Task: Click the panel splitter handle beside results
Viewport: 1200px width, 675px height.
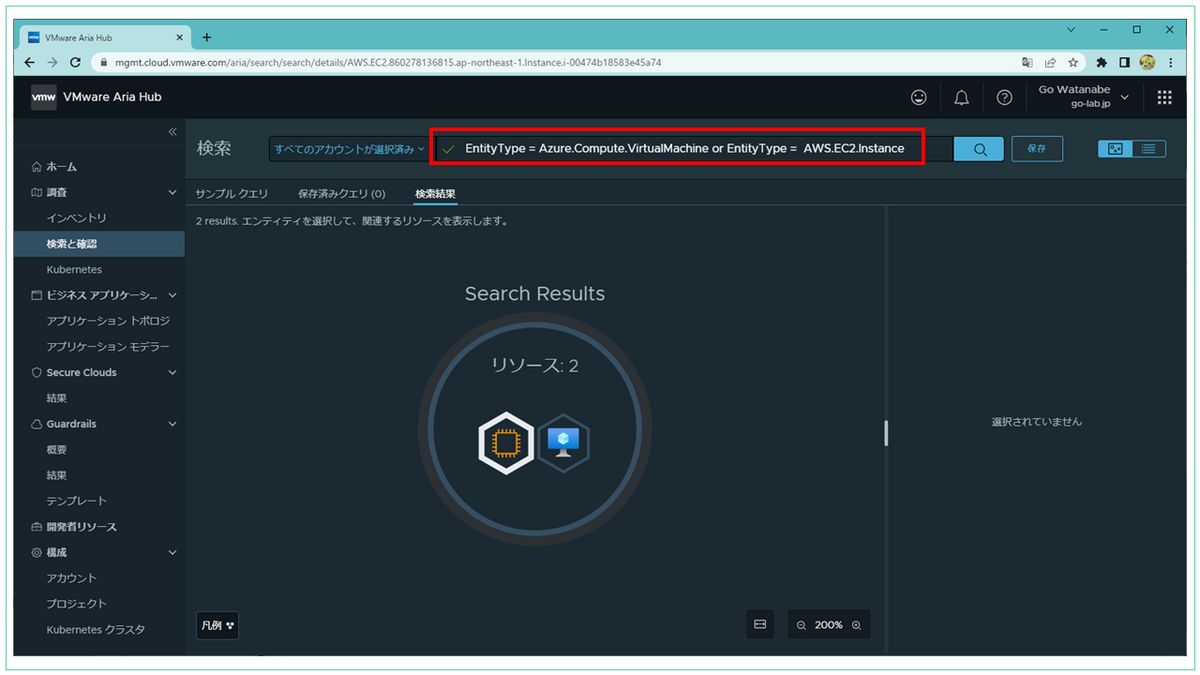Action: click(x=886, y=433)
